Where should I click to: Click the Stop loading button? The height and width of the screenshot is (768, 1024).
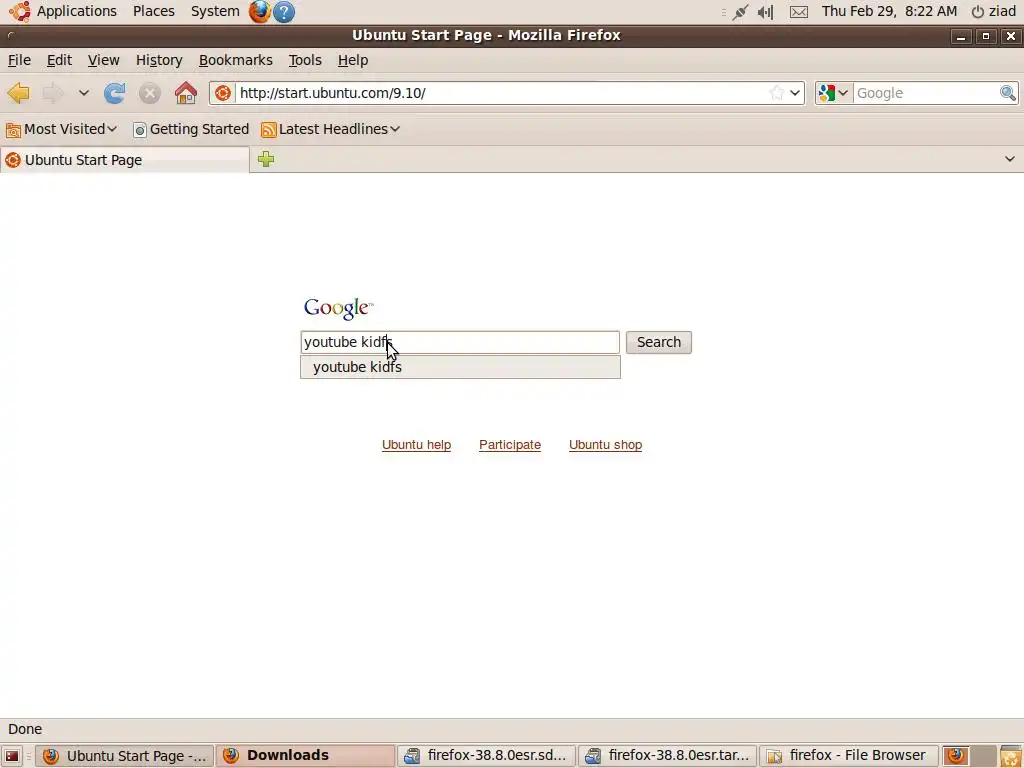[x=150, y=93]
